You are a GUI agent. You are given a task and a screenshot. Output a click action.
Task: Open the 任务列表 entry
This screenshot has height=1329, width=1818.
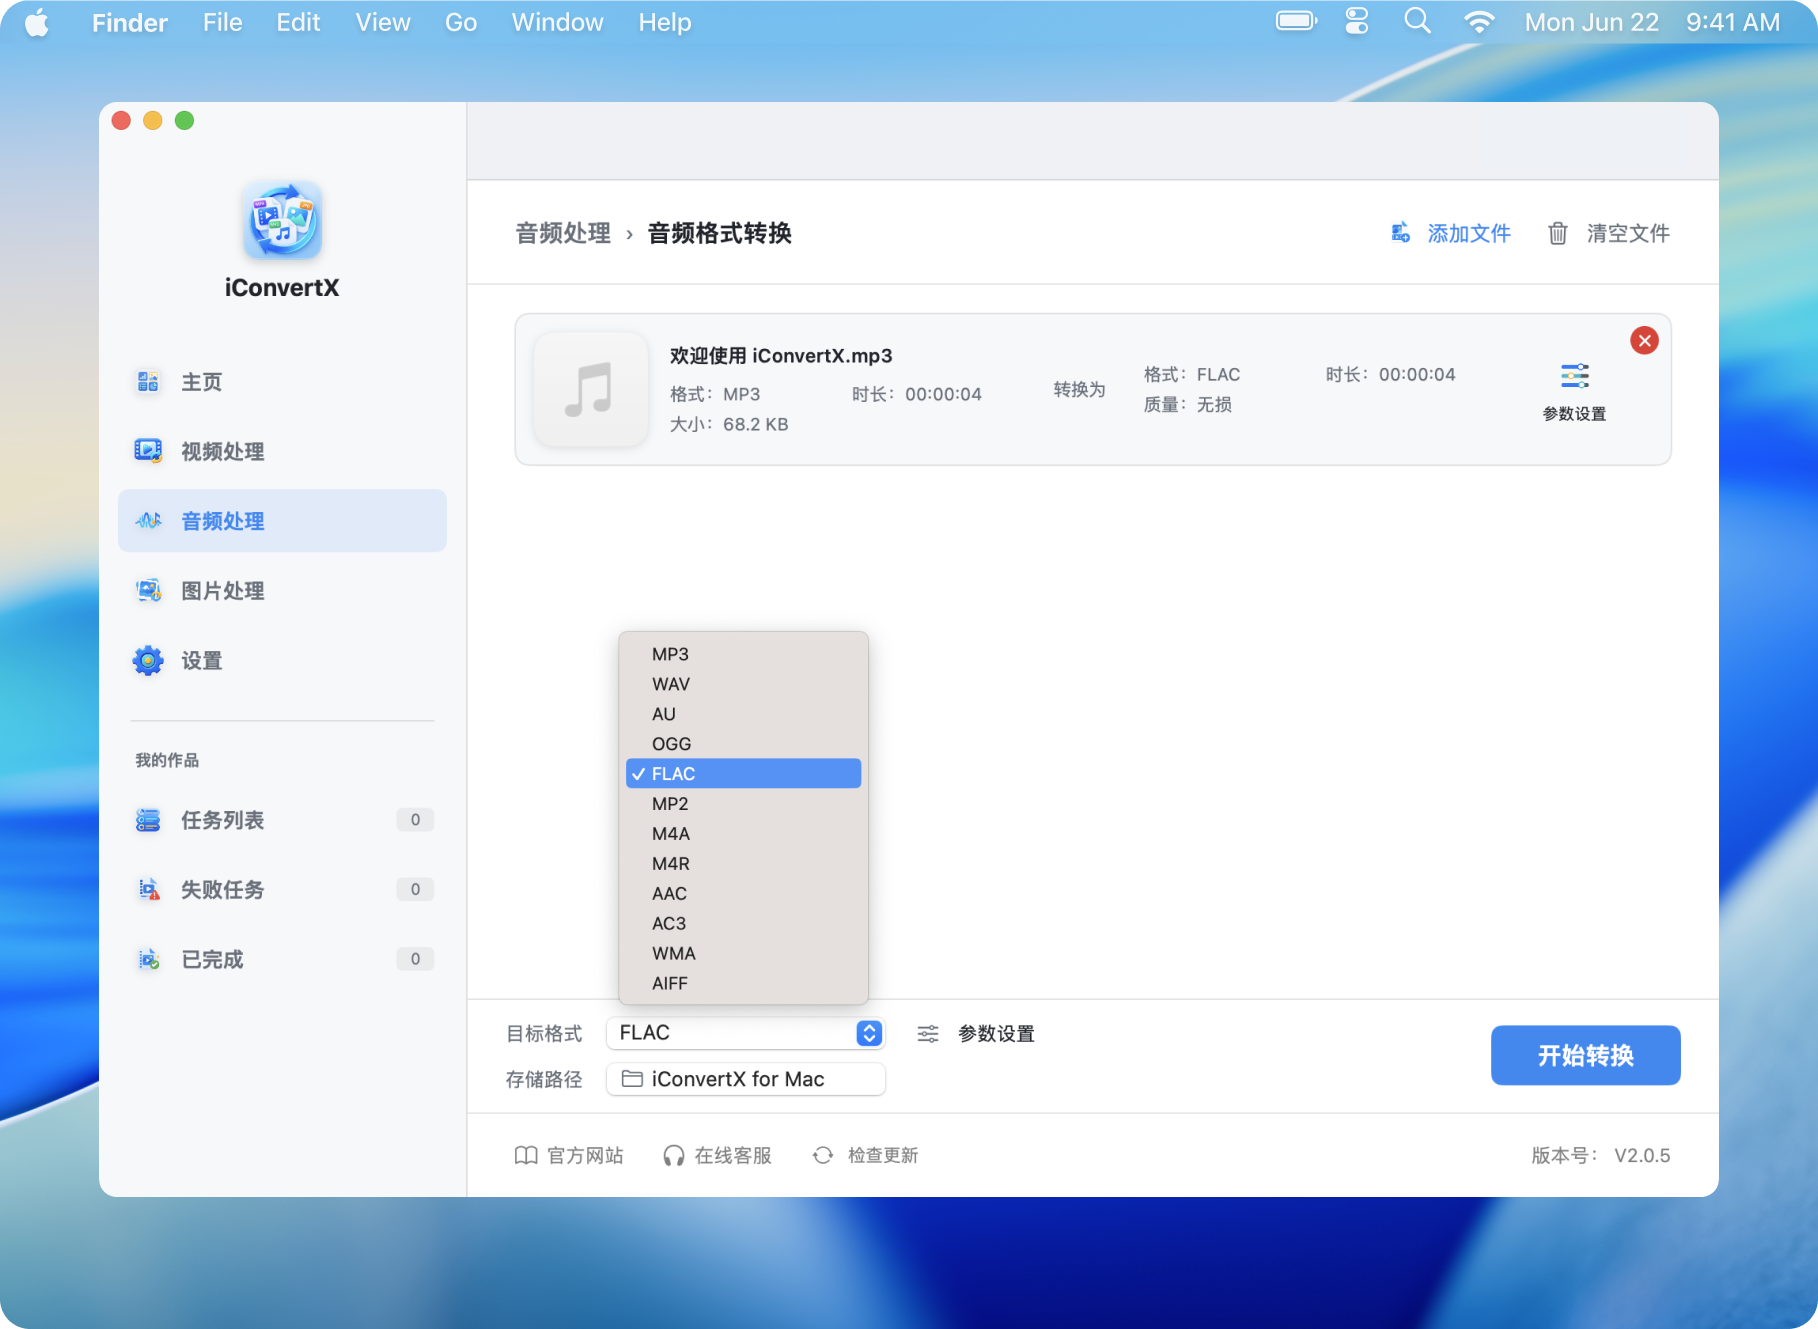pos(282,820)
